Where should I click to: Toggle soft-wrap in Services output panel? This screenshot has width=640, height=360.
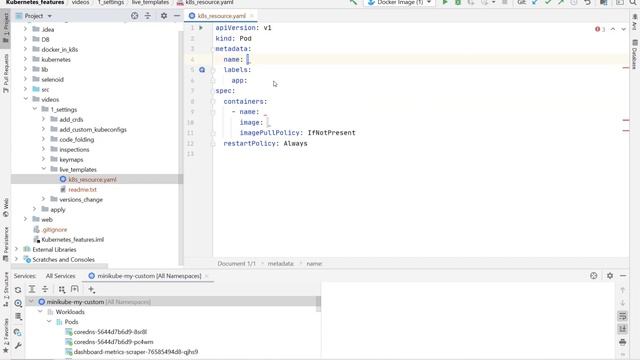point(622,316)
